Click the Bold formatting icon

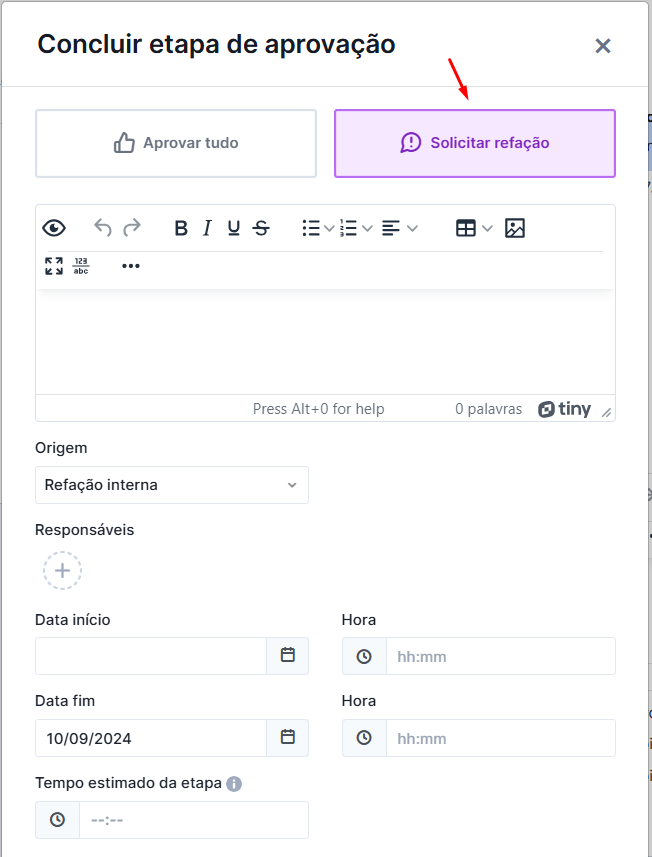181,228
